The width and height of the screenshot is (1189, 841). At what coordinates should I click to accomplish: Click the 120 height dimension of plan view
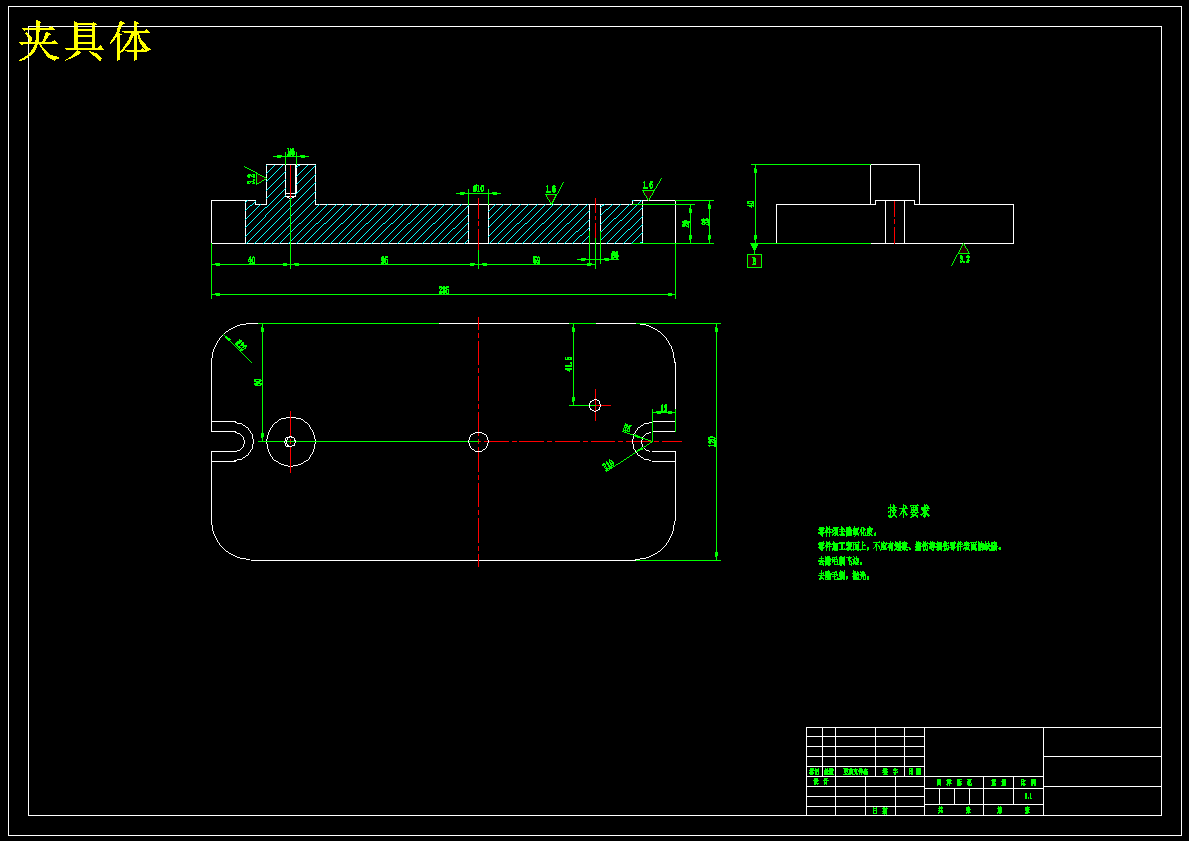(x=712, y=441)
